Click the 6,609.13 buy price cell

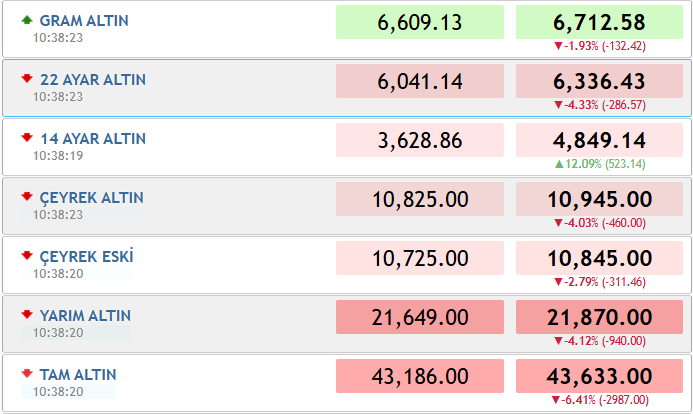click(420, 22)
